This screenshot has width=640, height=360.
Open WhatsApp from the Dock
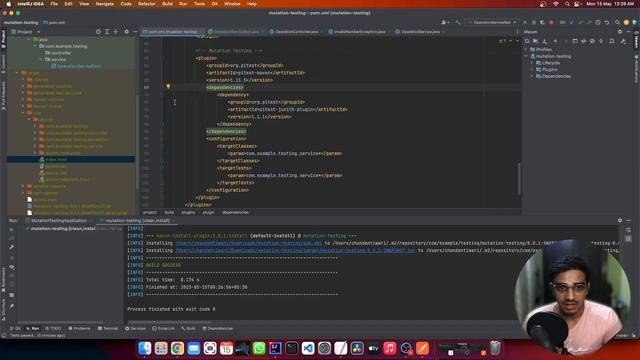(259, 348)
